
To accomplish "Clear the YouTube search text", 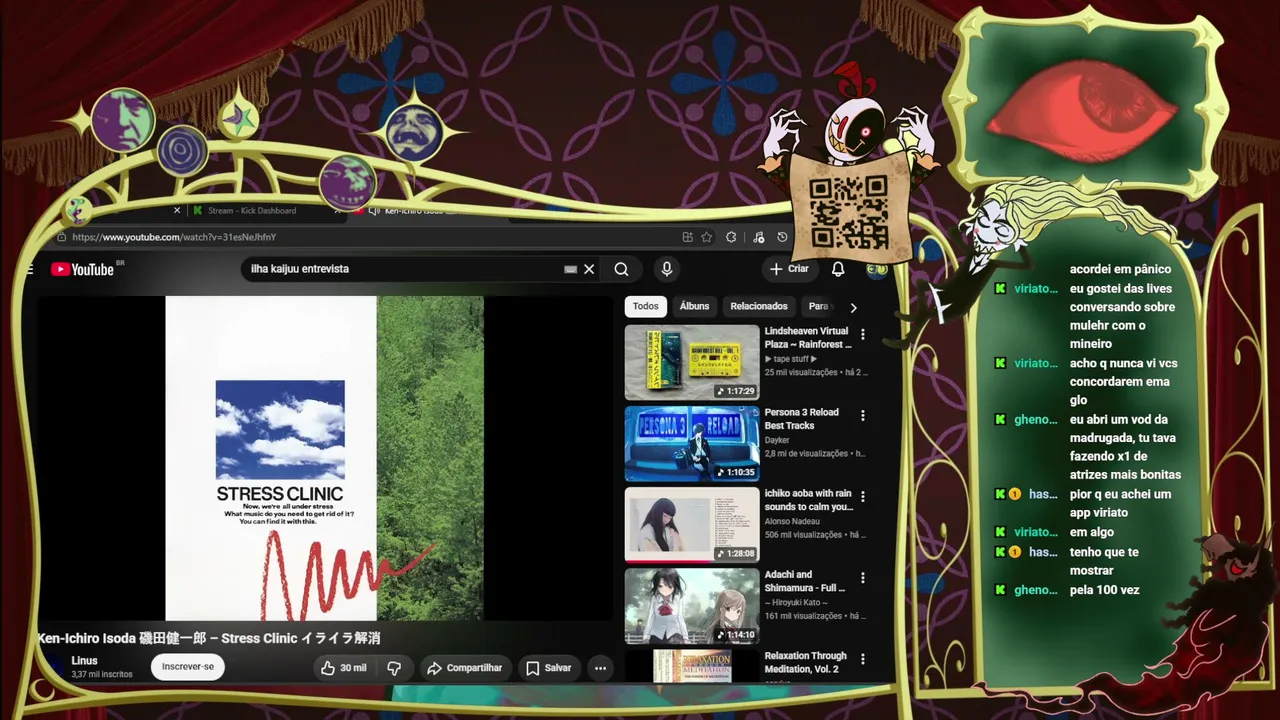I will click(589, 269).
